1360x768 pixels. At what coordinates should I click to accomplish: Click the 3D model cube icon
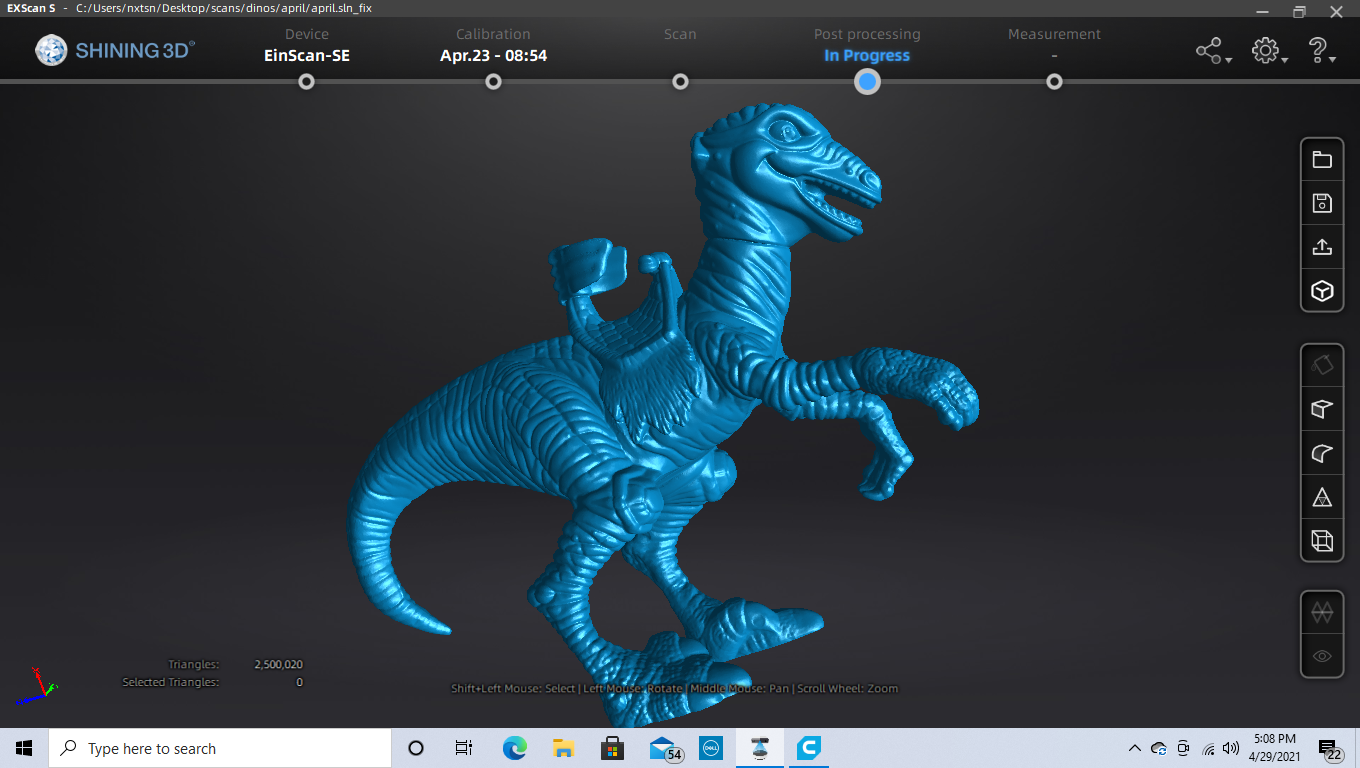tap(1322, 291)
